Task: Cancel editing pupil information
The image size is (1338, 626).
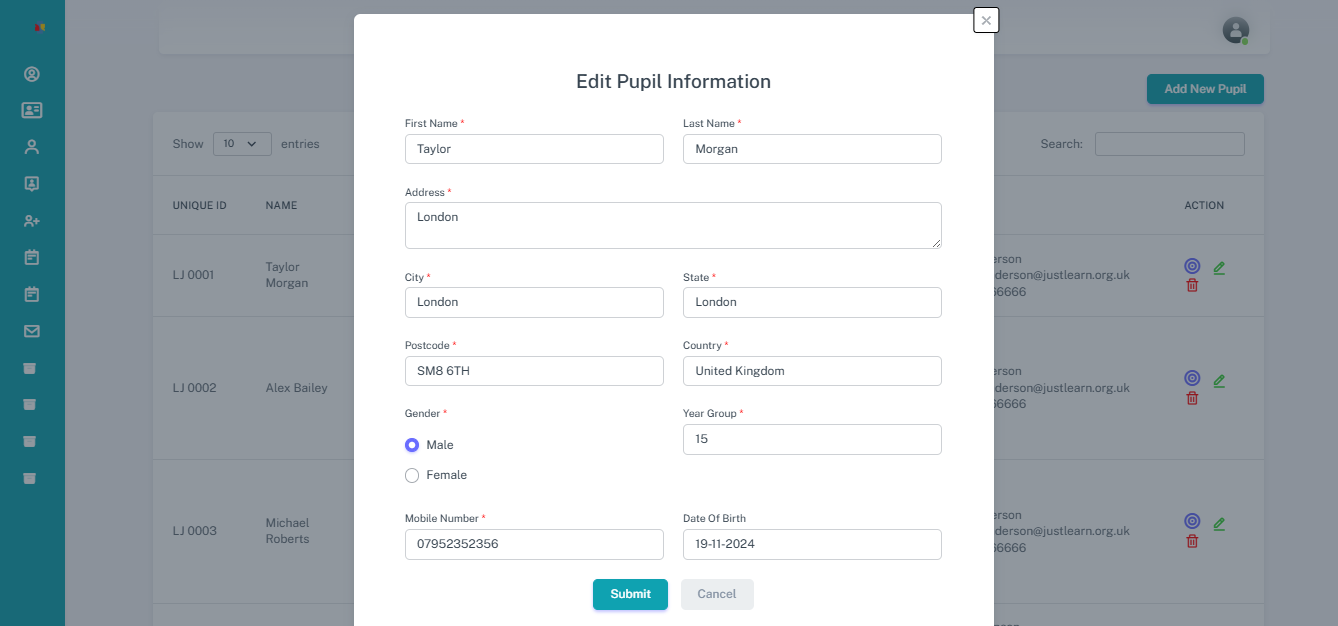Action: pyautogui.click(x=716, y=594)
